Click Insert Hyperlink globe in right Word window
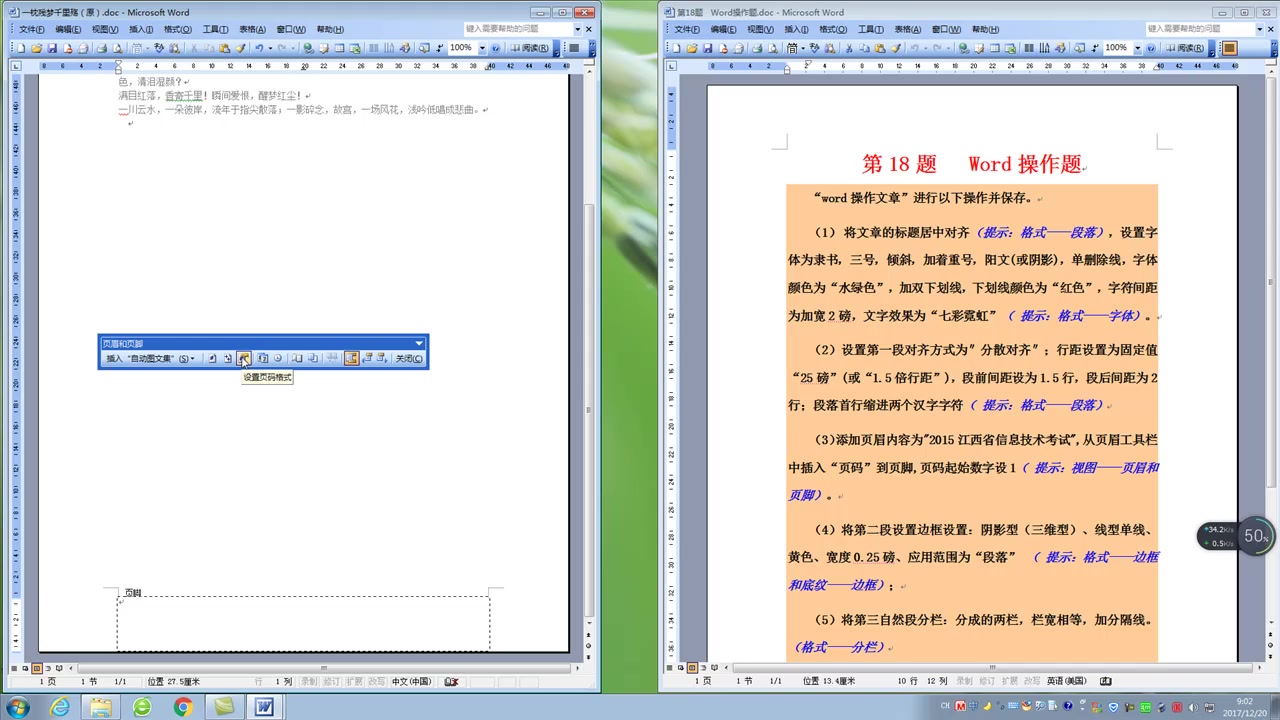Viewport: 1280px width, 720px height. pos(963,48)
